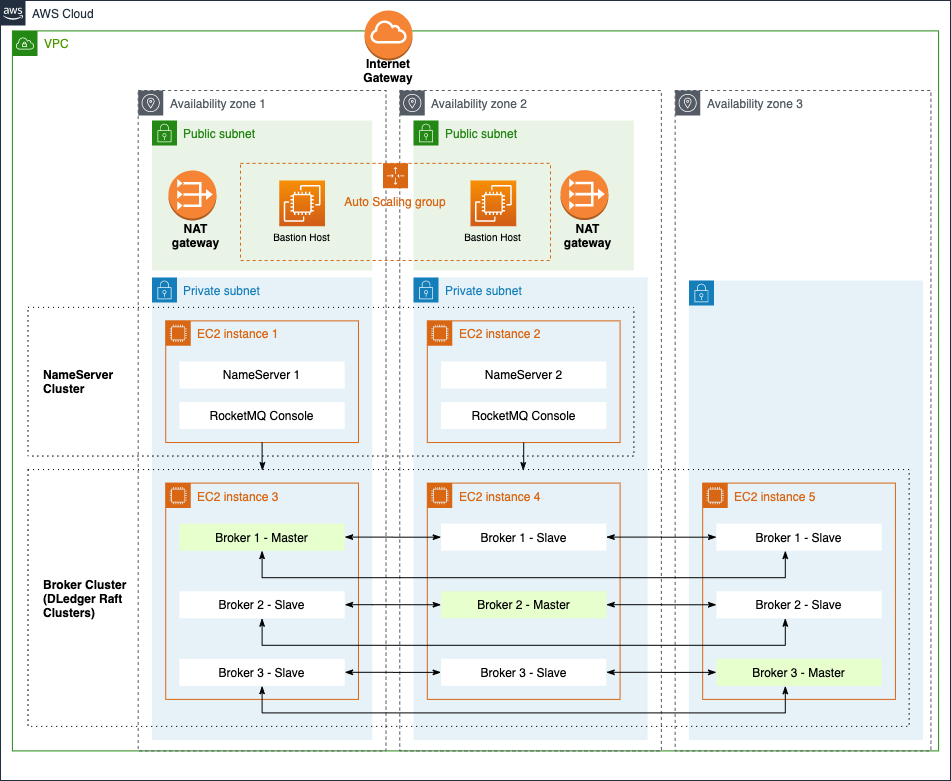This screenshot has height=781, width=951.
Task: Click the Public subnet lock icon in zone 1
Action: [164, 133]
